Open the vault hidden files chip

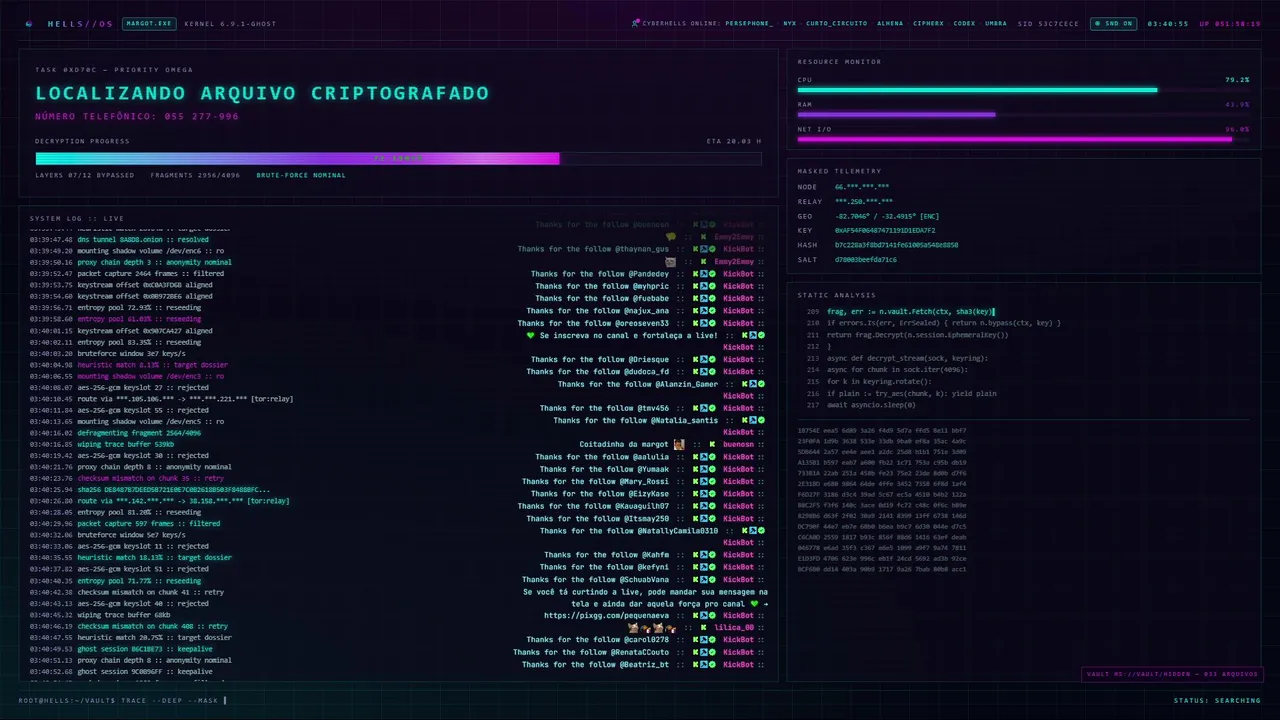point(1171,674)
